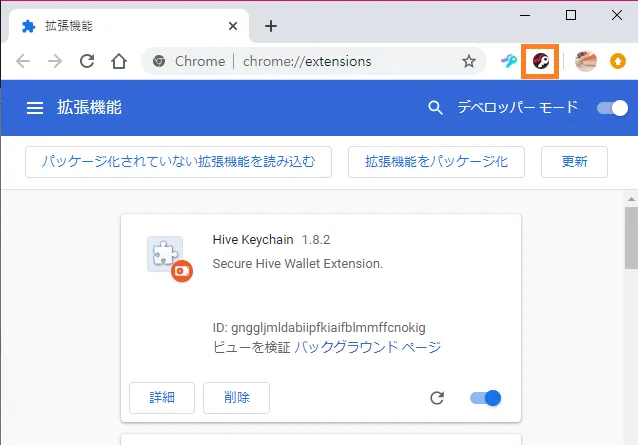Click the 更新 button

coord(574,162)
